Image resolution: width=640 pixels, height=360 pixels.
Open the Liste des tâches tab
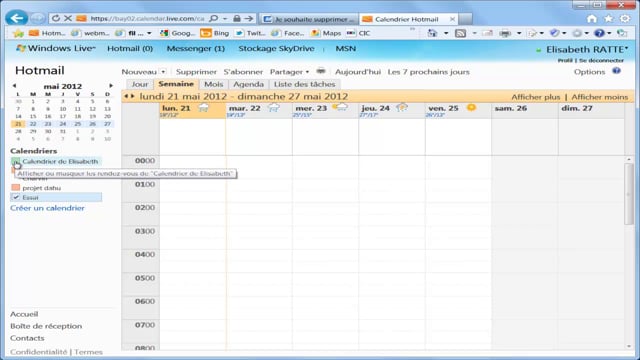click(304, 84)
